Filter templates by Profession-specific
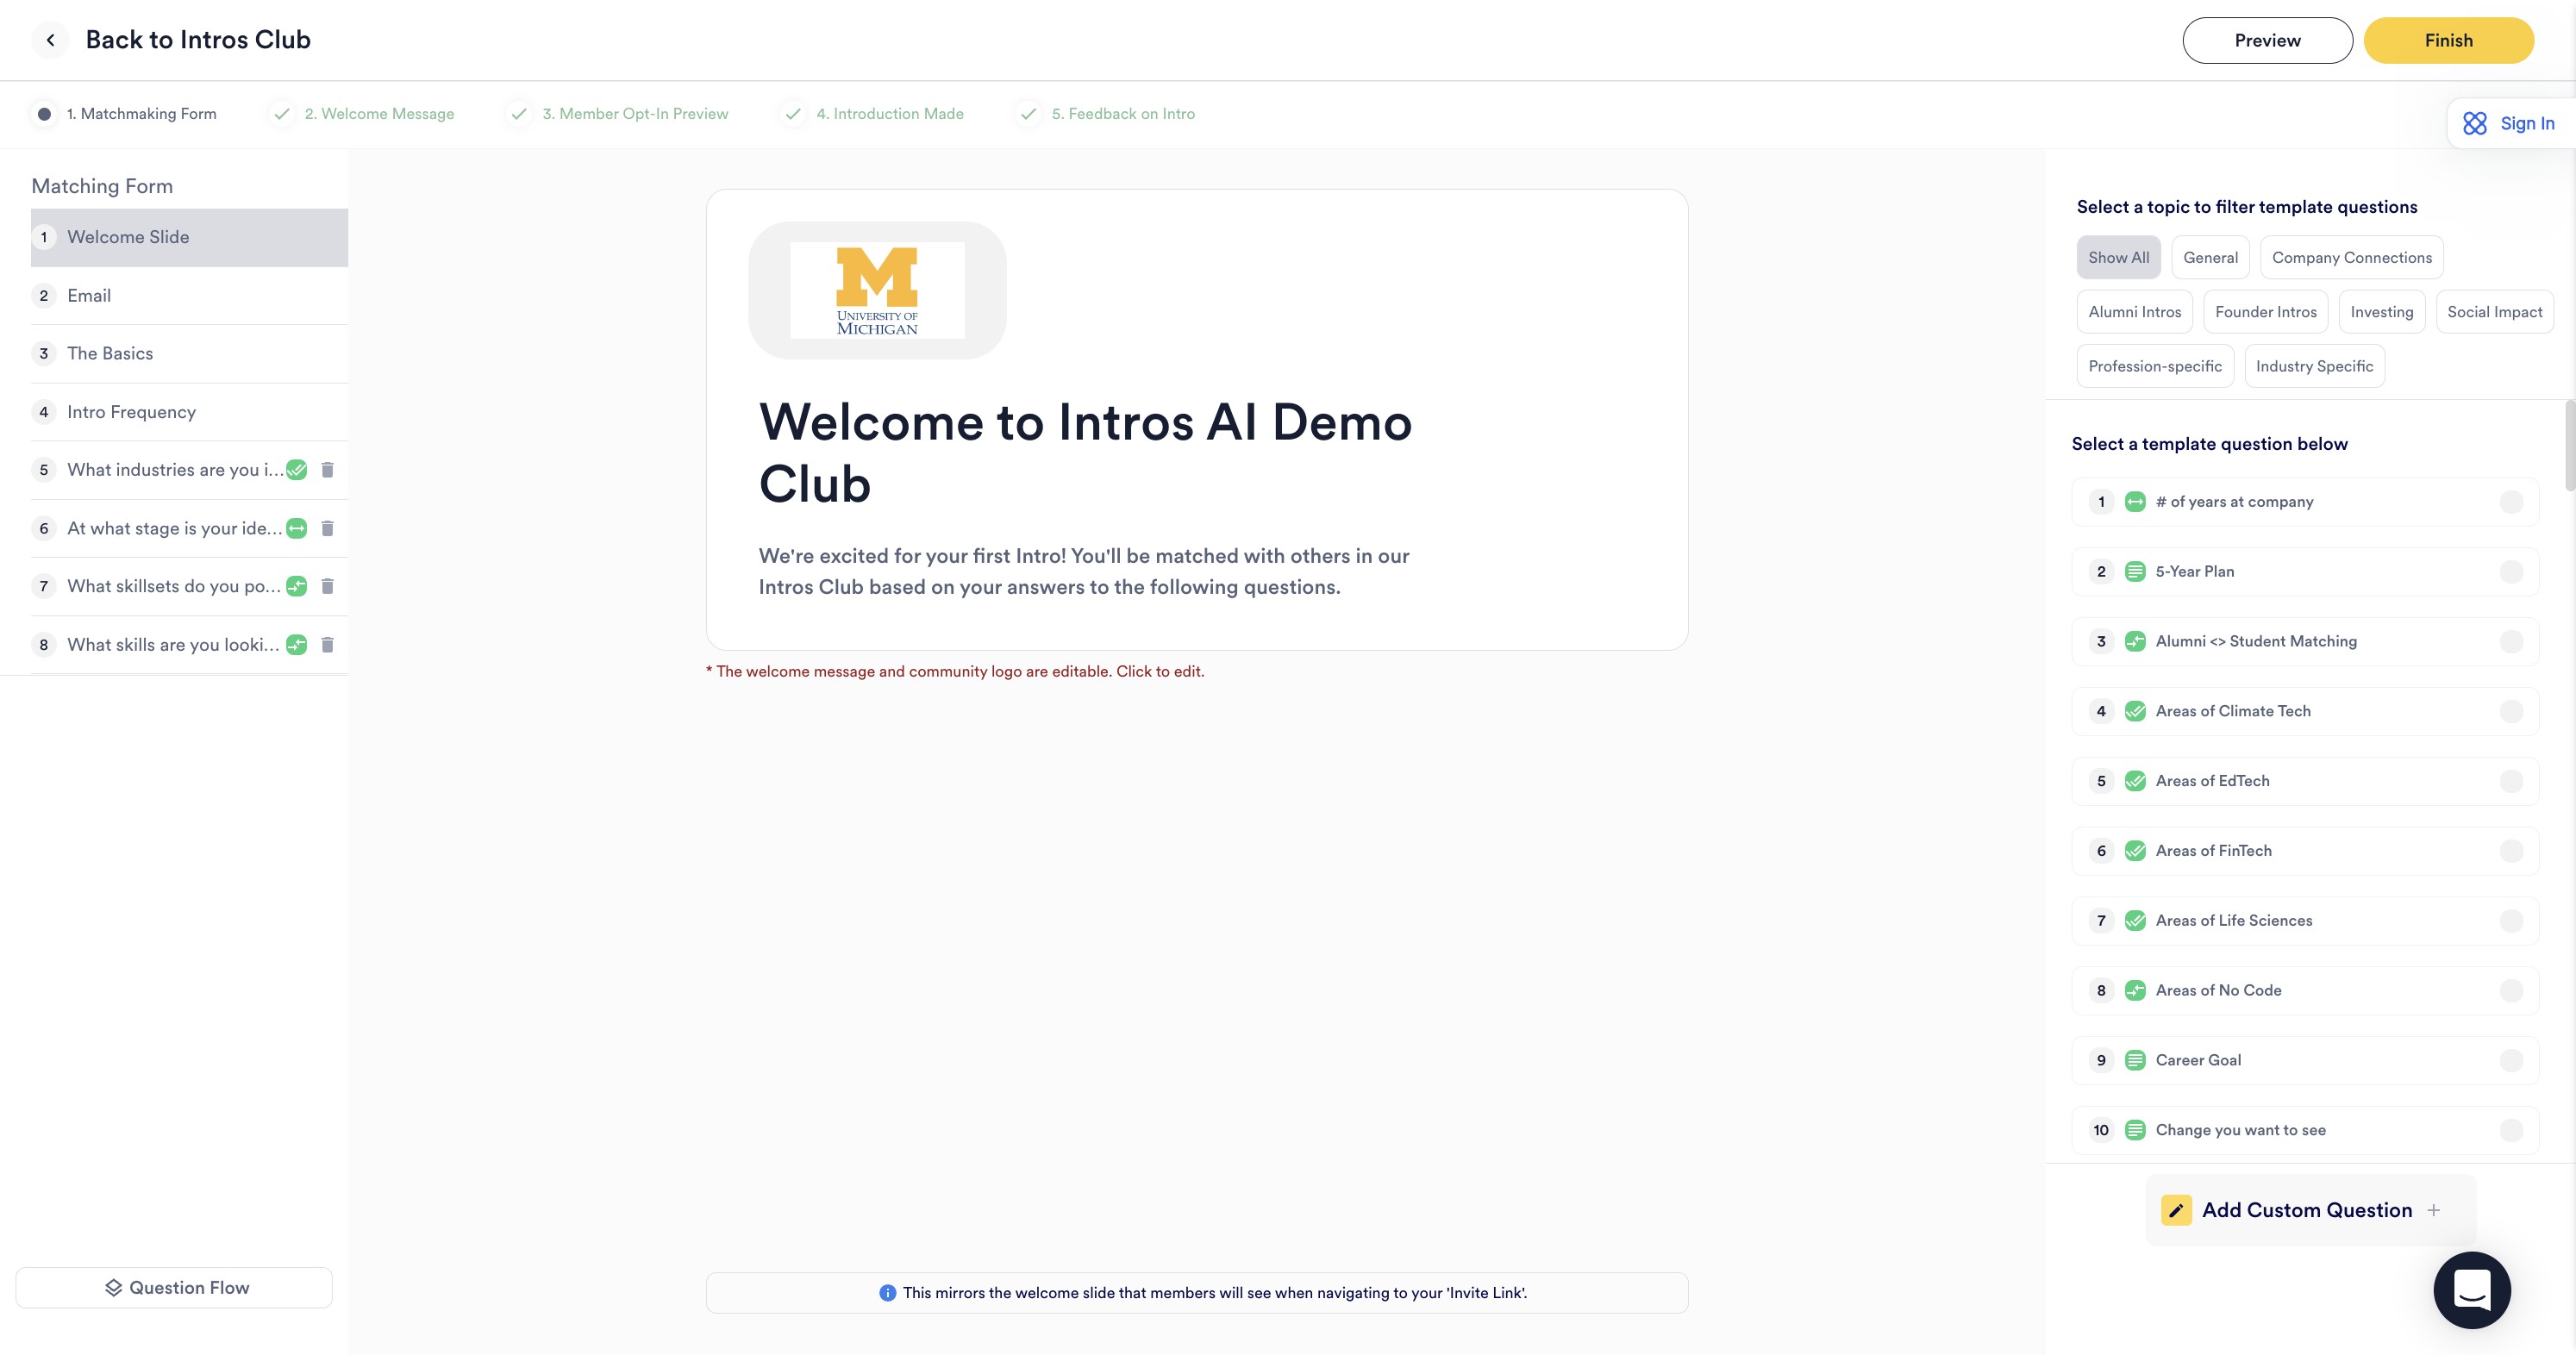The image size is (2576, 1355). pos(2154,366)
